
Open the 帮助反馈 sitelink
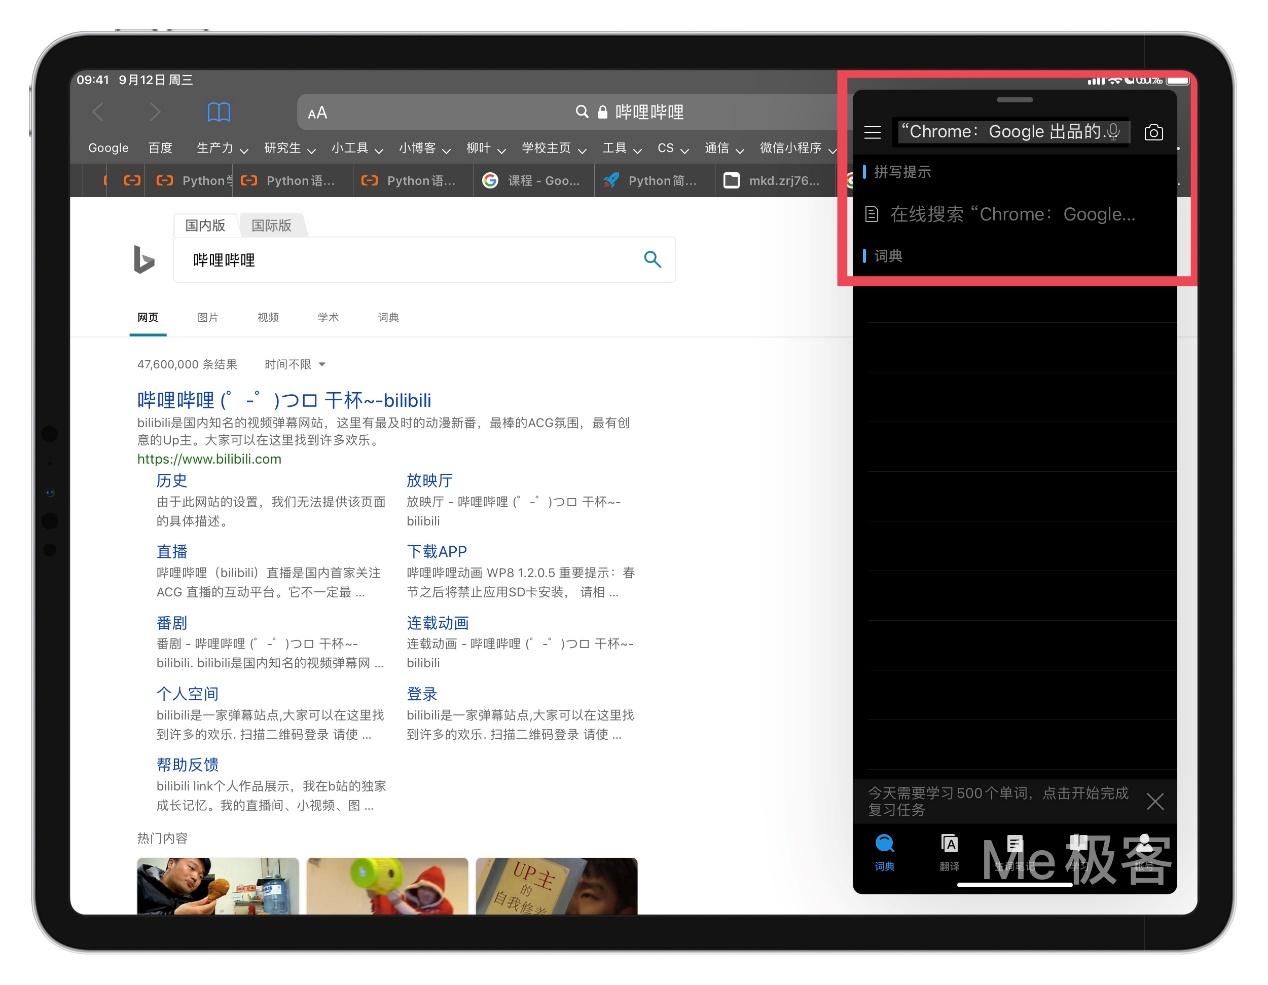[x=187, y=764]
